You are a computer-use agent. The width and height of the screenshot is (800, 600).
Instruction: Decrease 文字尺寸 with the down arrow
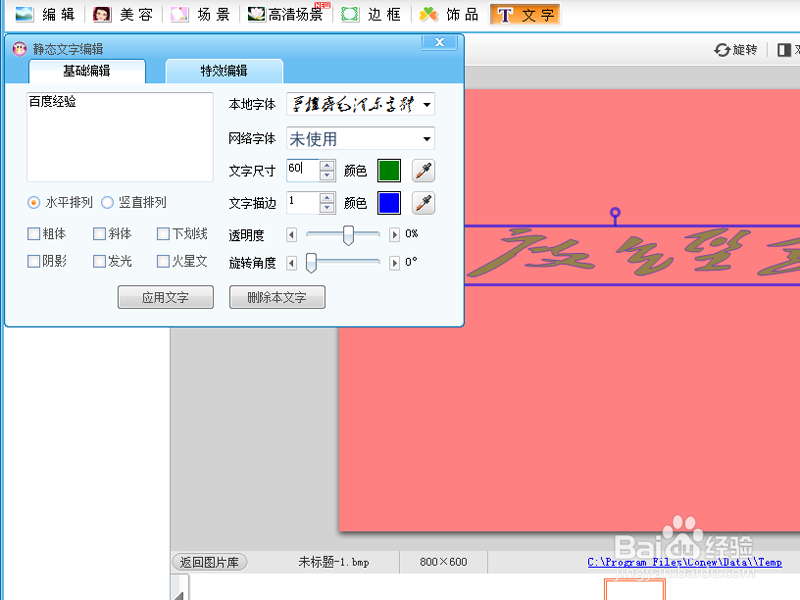coord(327,176)
